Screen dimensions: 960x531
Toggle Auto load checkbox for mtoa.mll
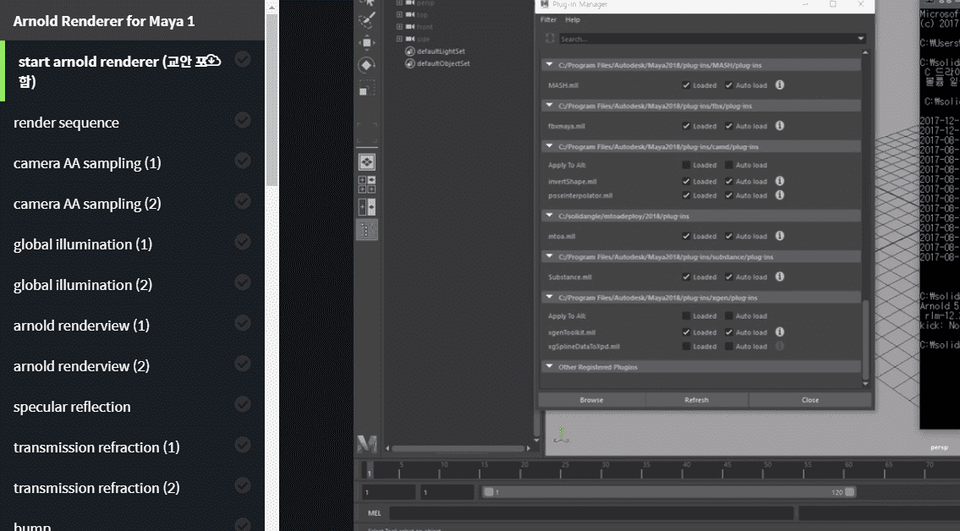click(x=729, y=236)
